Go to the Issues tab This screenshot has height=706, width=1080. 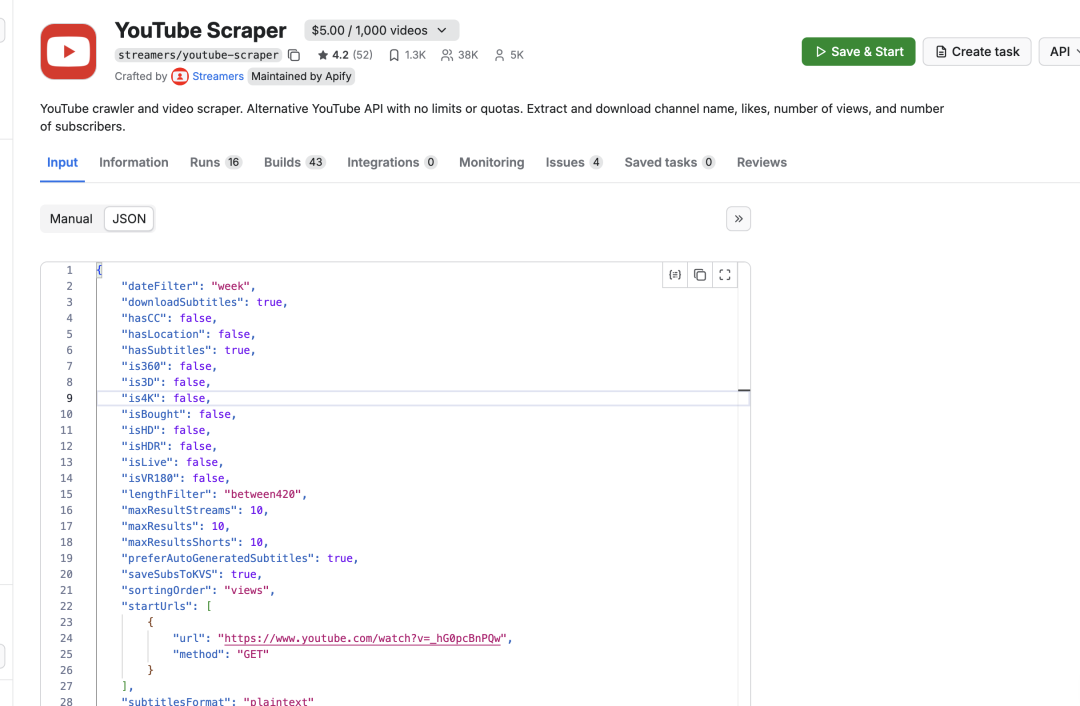pyautogui.click(x=573, y=162)
